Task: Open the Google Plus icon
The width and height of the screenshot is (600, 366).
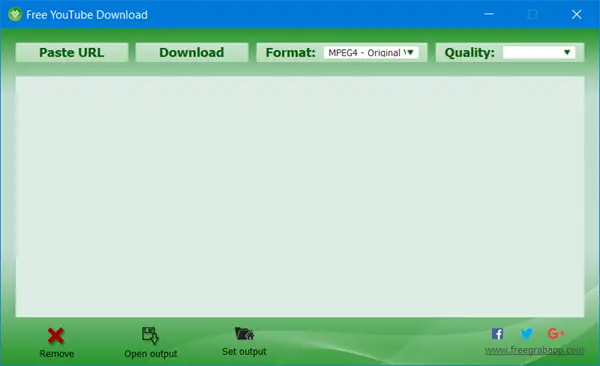Action: pos(556,333)
